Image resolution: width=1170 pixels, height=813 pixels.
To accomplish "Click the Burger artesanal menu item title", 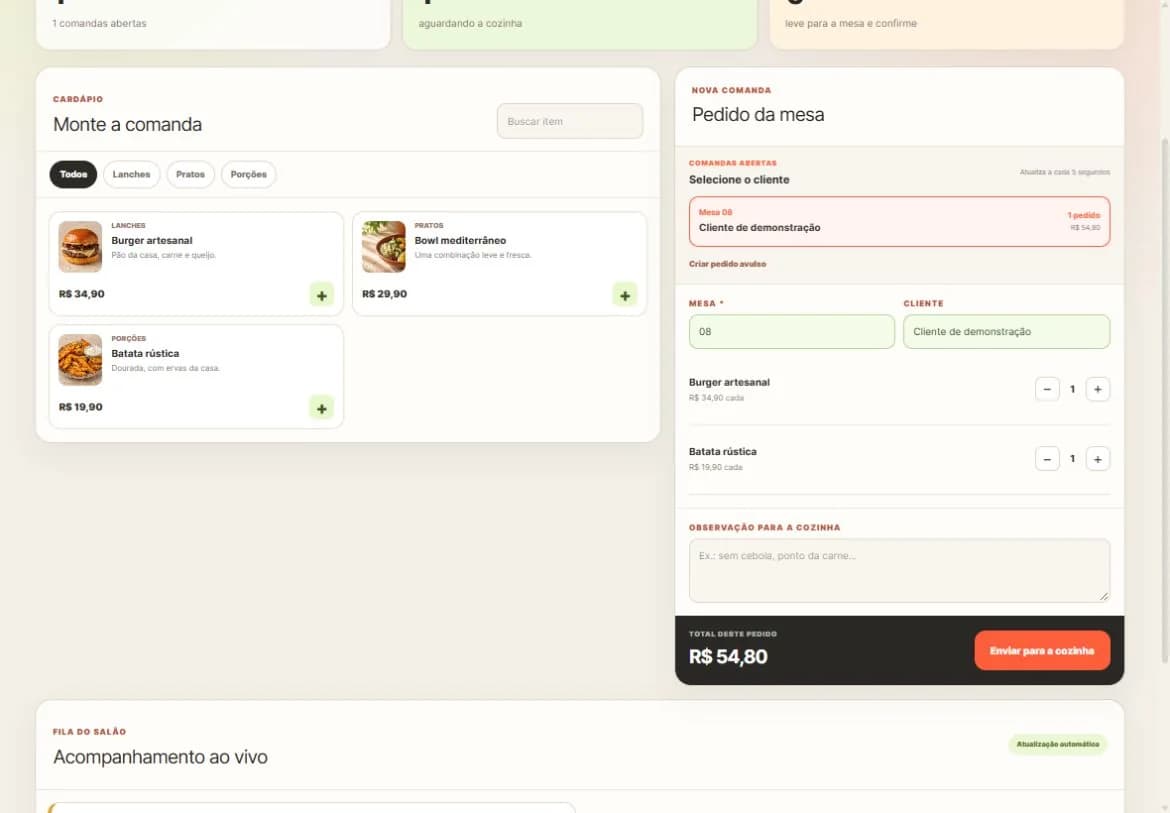I will tap(151, 240).
